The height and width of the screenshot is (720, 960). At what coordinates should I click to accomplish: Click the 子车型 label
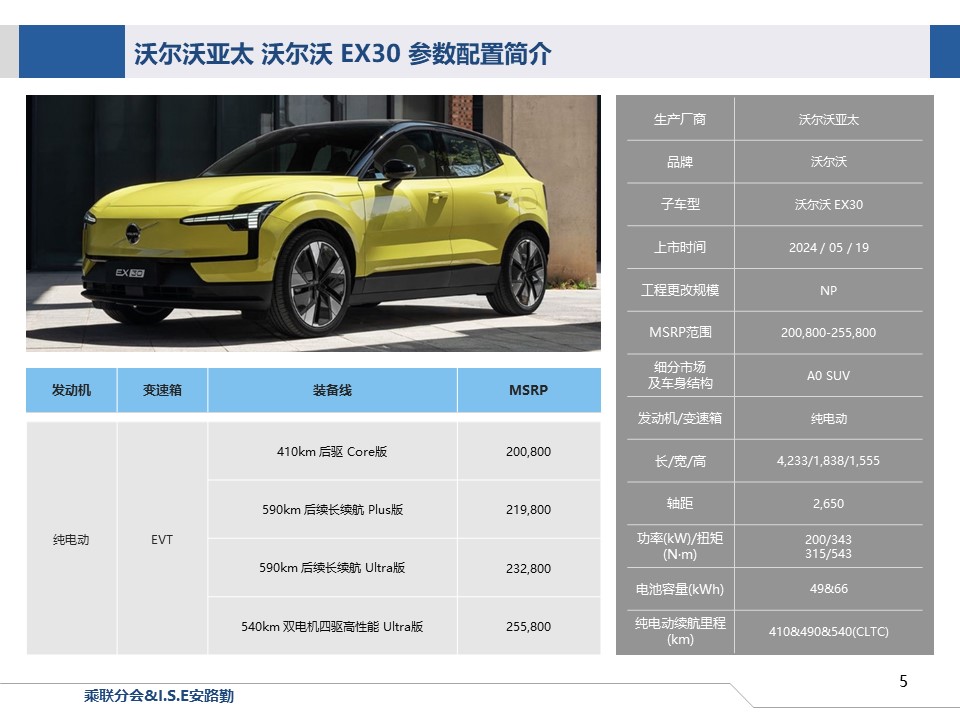click(680, 204)
